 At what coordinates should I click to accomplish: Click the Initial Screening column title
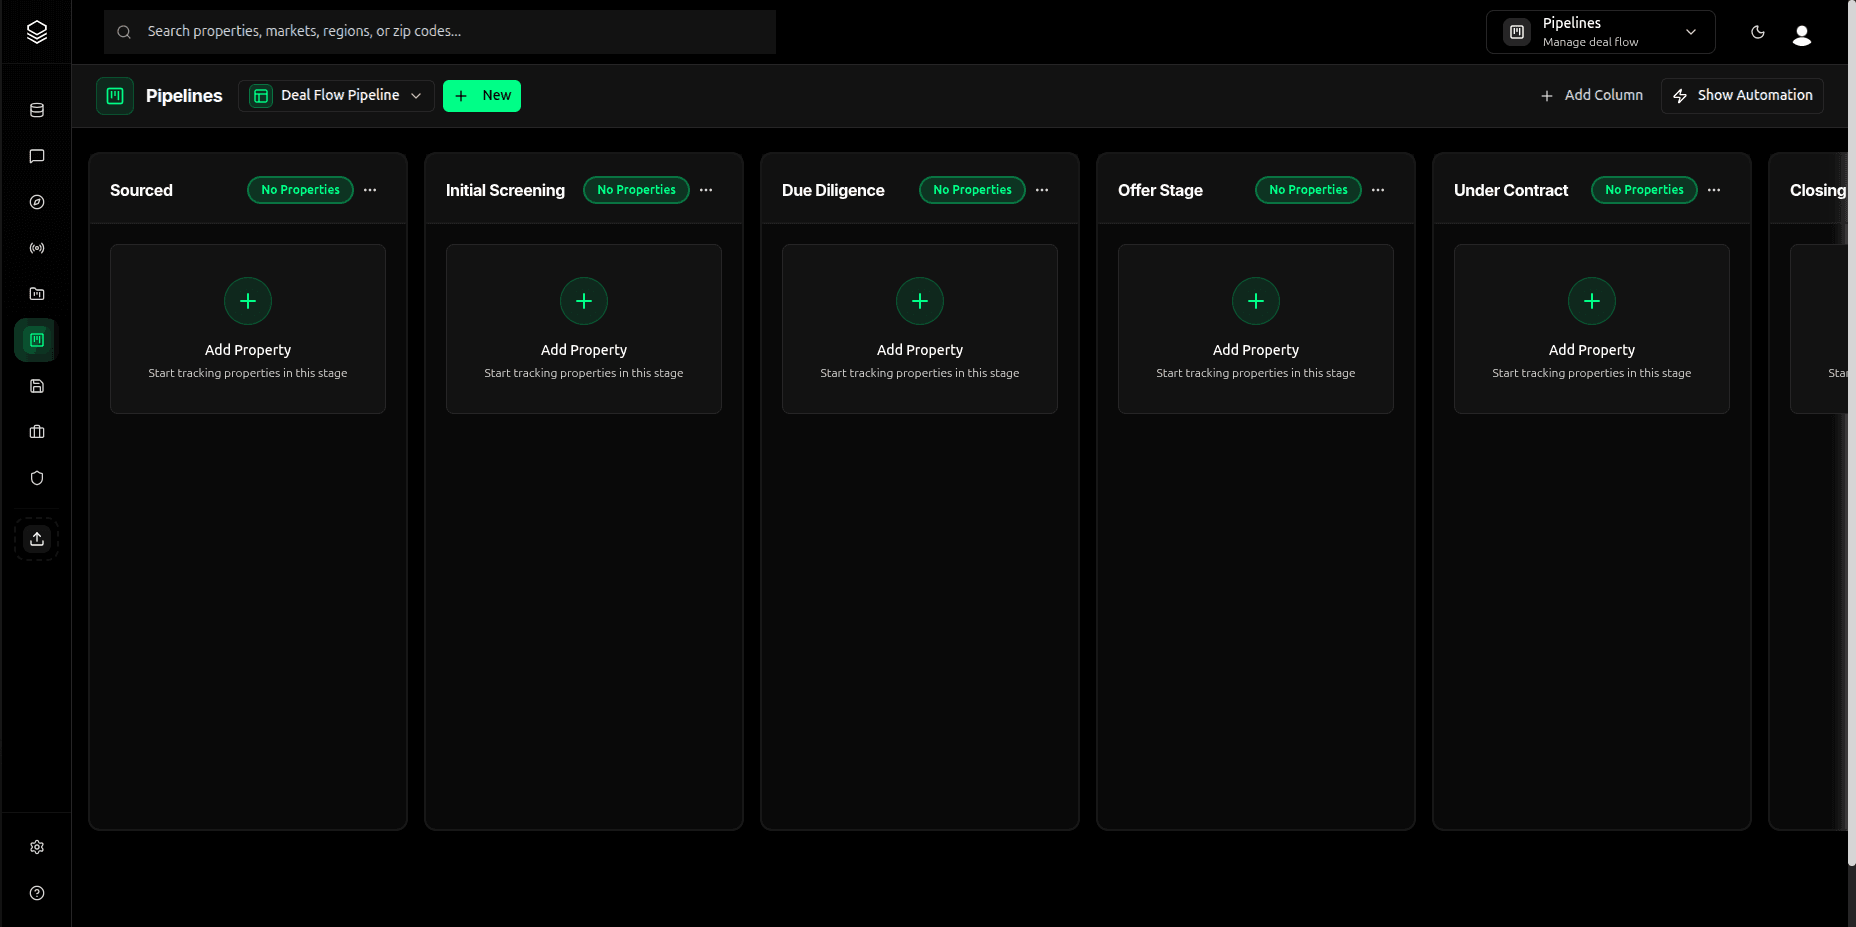click(505, 190)
